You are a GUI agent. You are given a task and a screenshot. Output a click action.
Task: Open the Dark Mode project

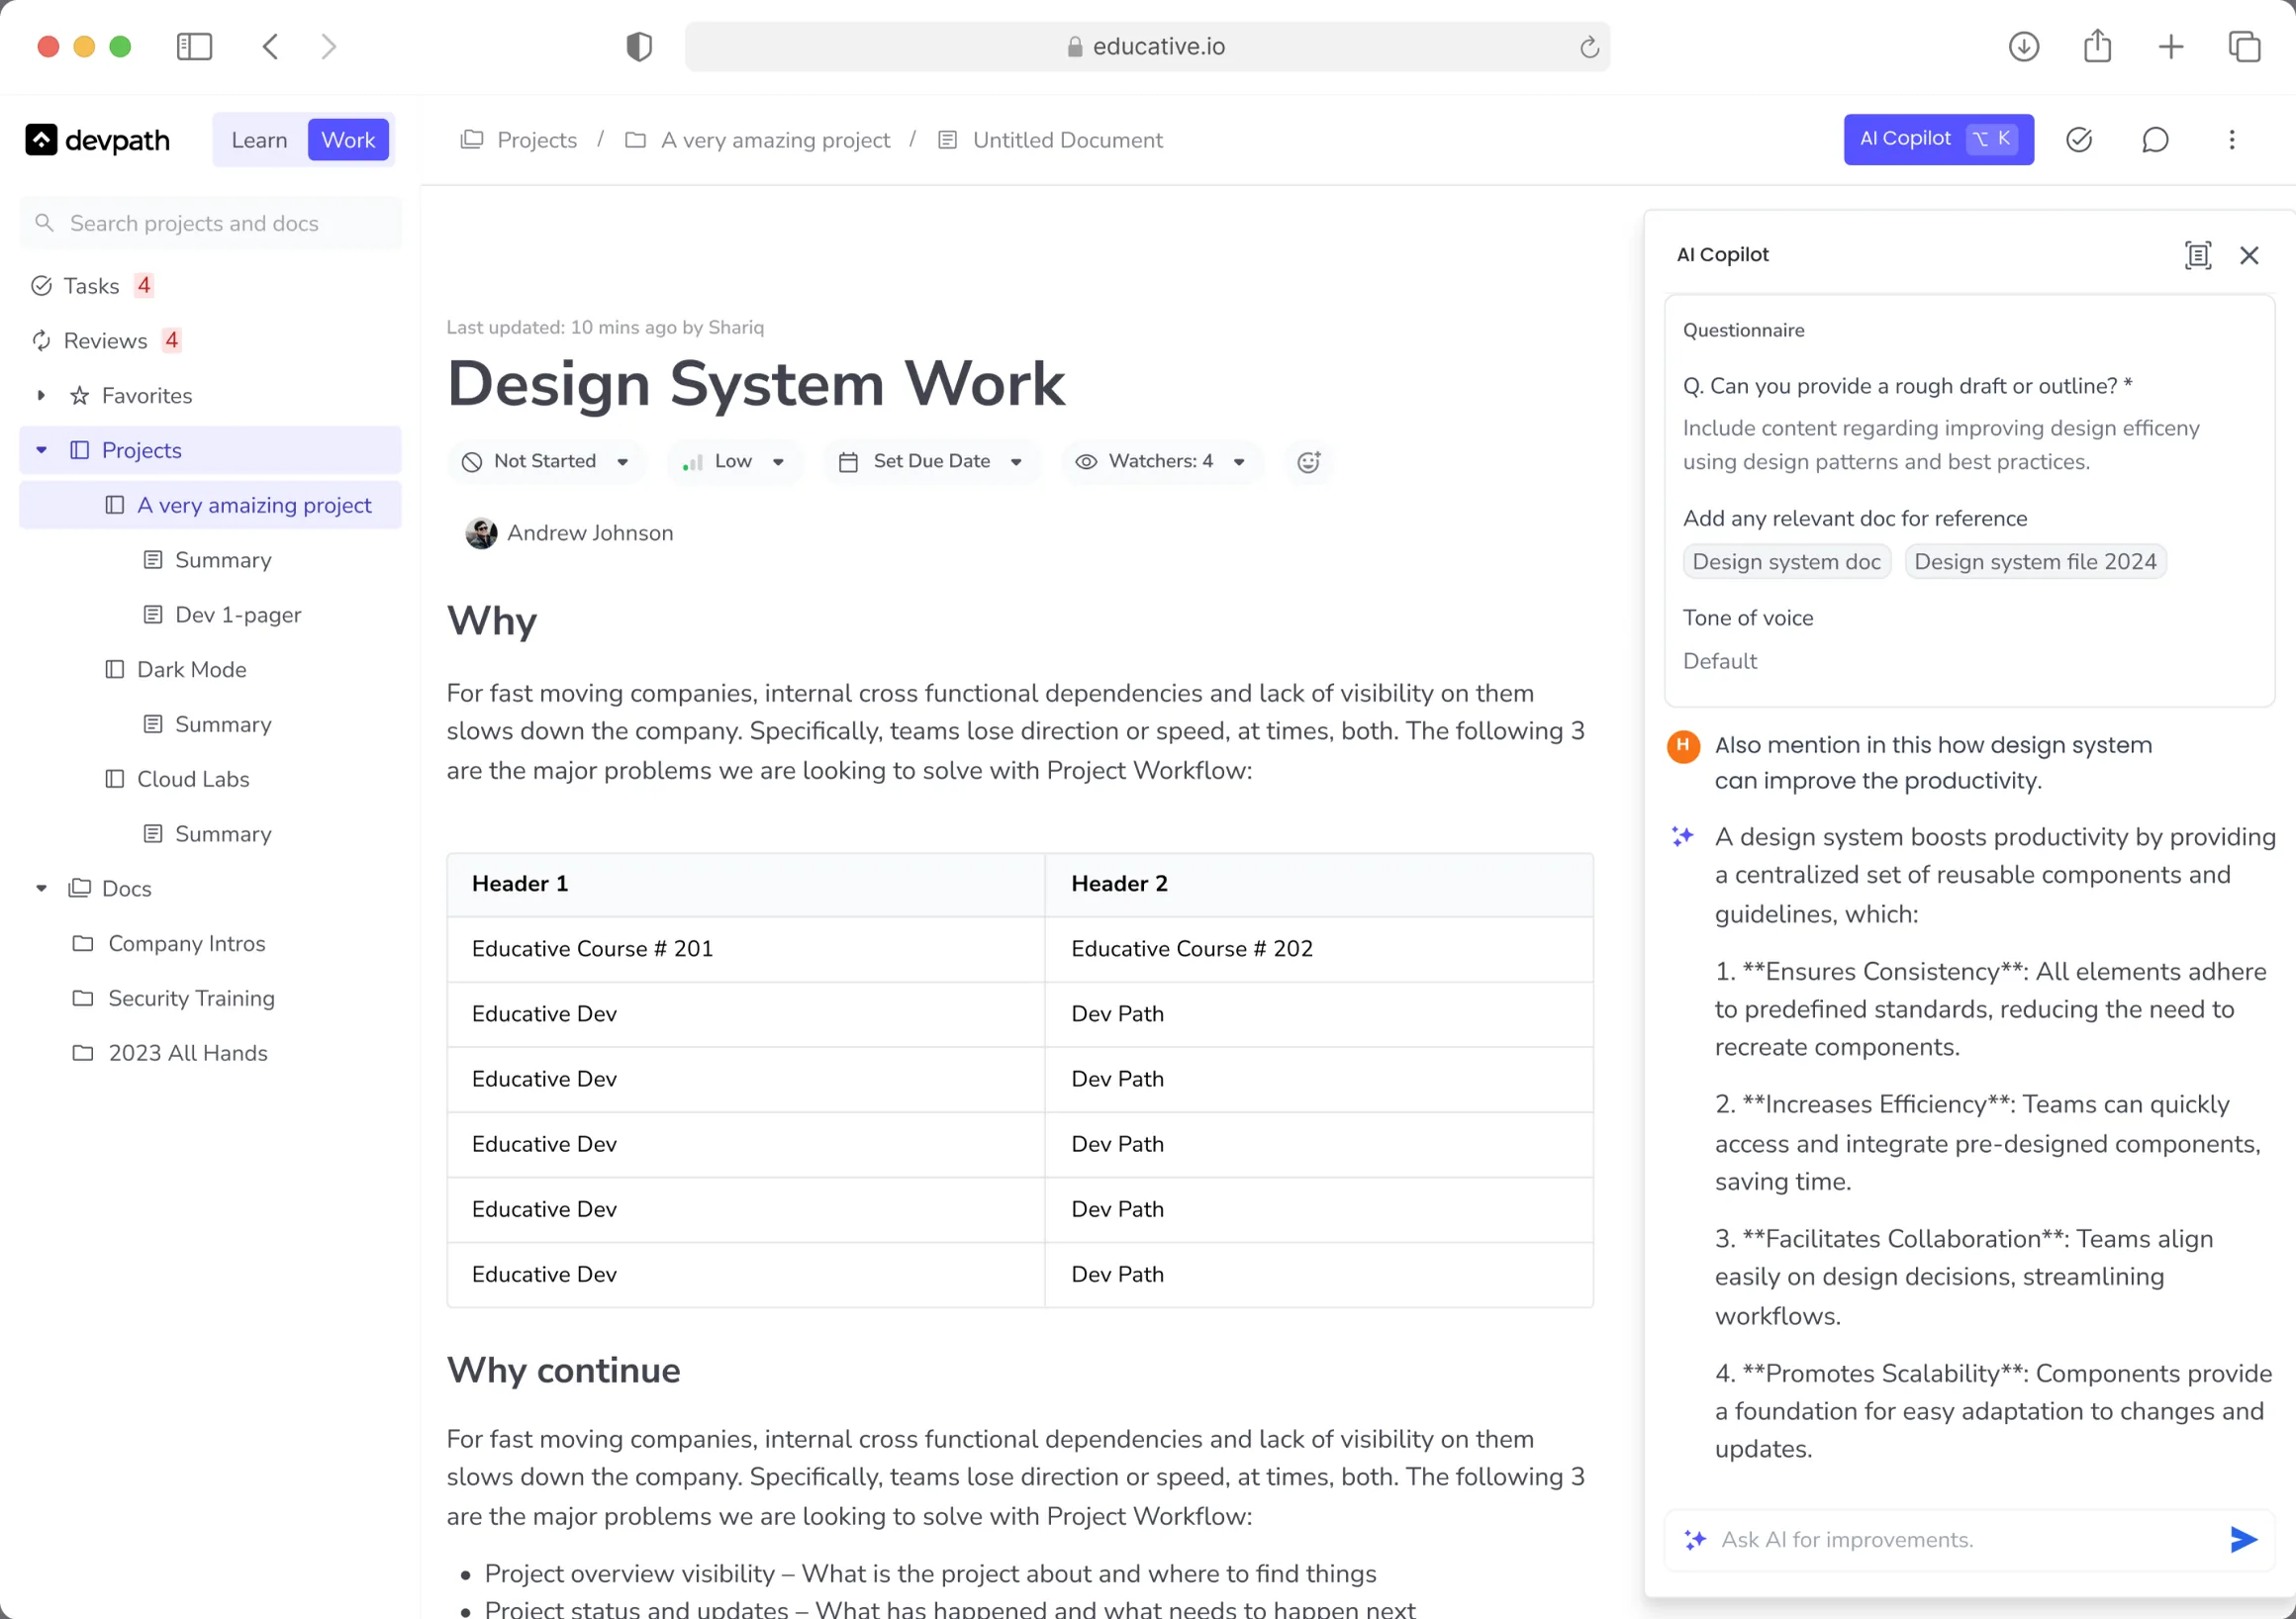point(176,669)
